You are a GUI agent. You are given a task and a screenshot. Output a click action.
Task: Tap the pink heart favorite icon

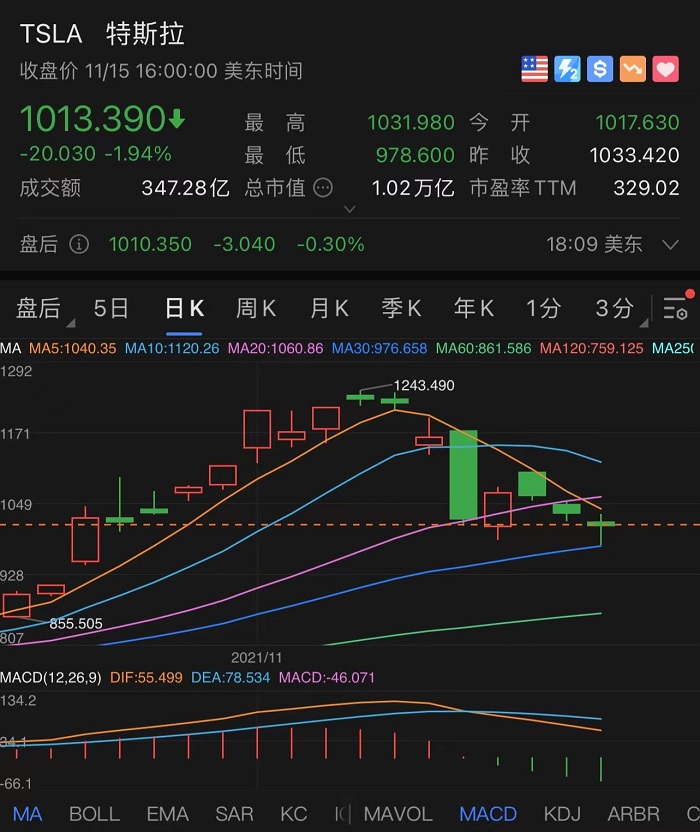point(666,69)
